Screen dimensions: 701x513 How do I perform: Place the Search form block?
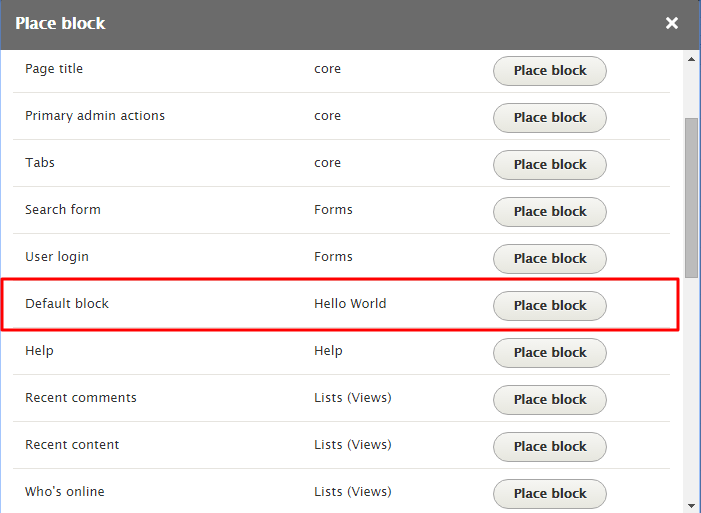click(x=550, y=212)
